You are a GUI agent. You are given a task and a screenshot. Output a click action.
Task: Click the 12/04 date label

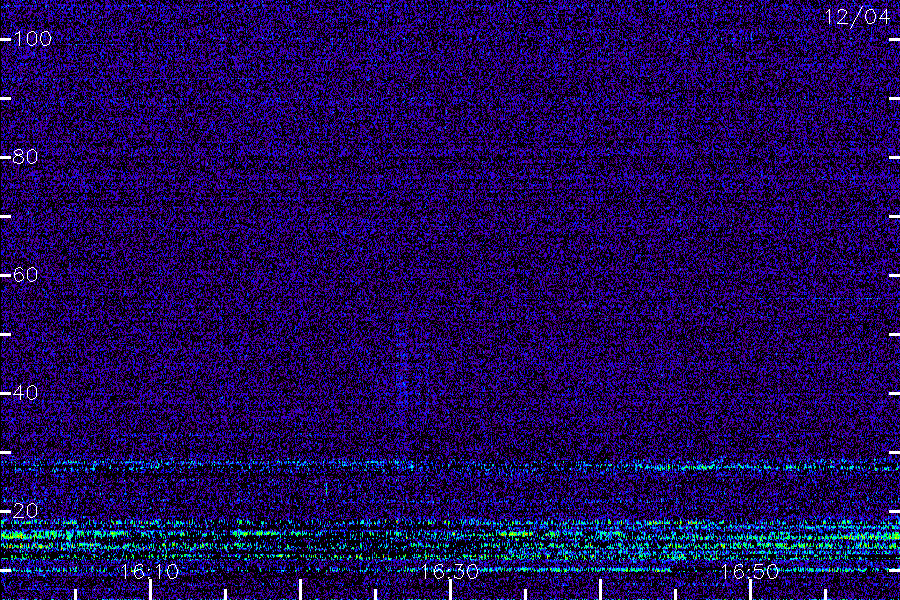click(x=857, y=17)
